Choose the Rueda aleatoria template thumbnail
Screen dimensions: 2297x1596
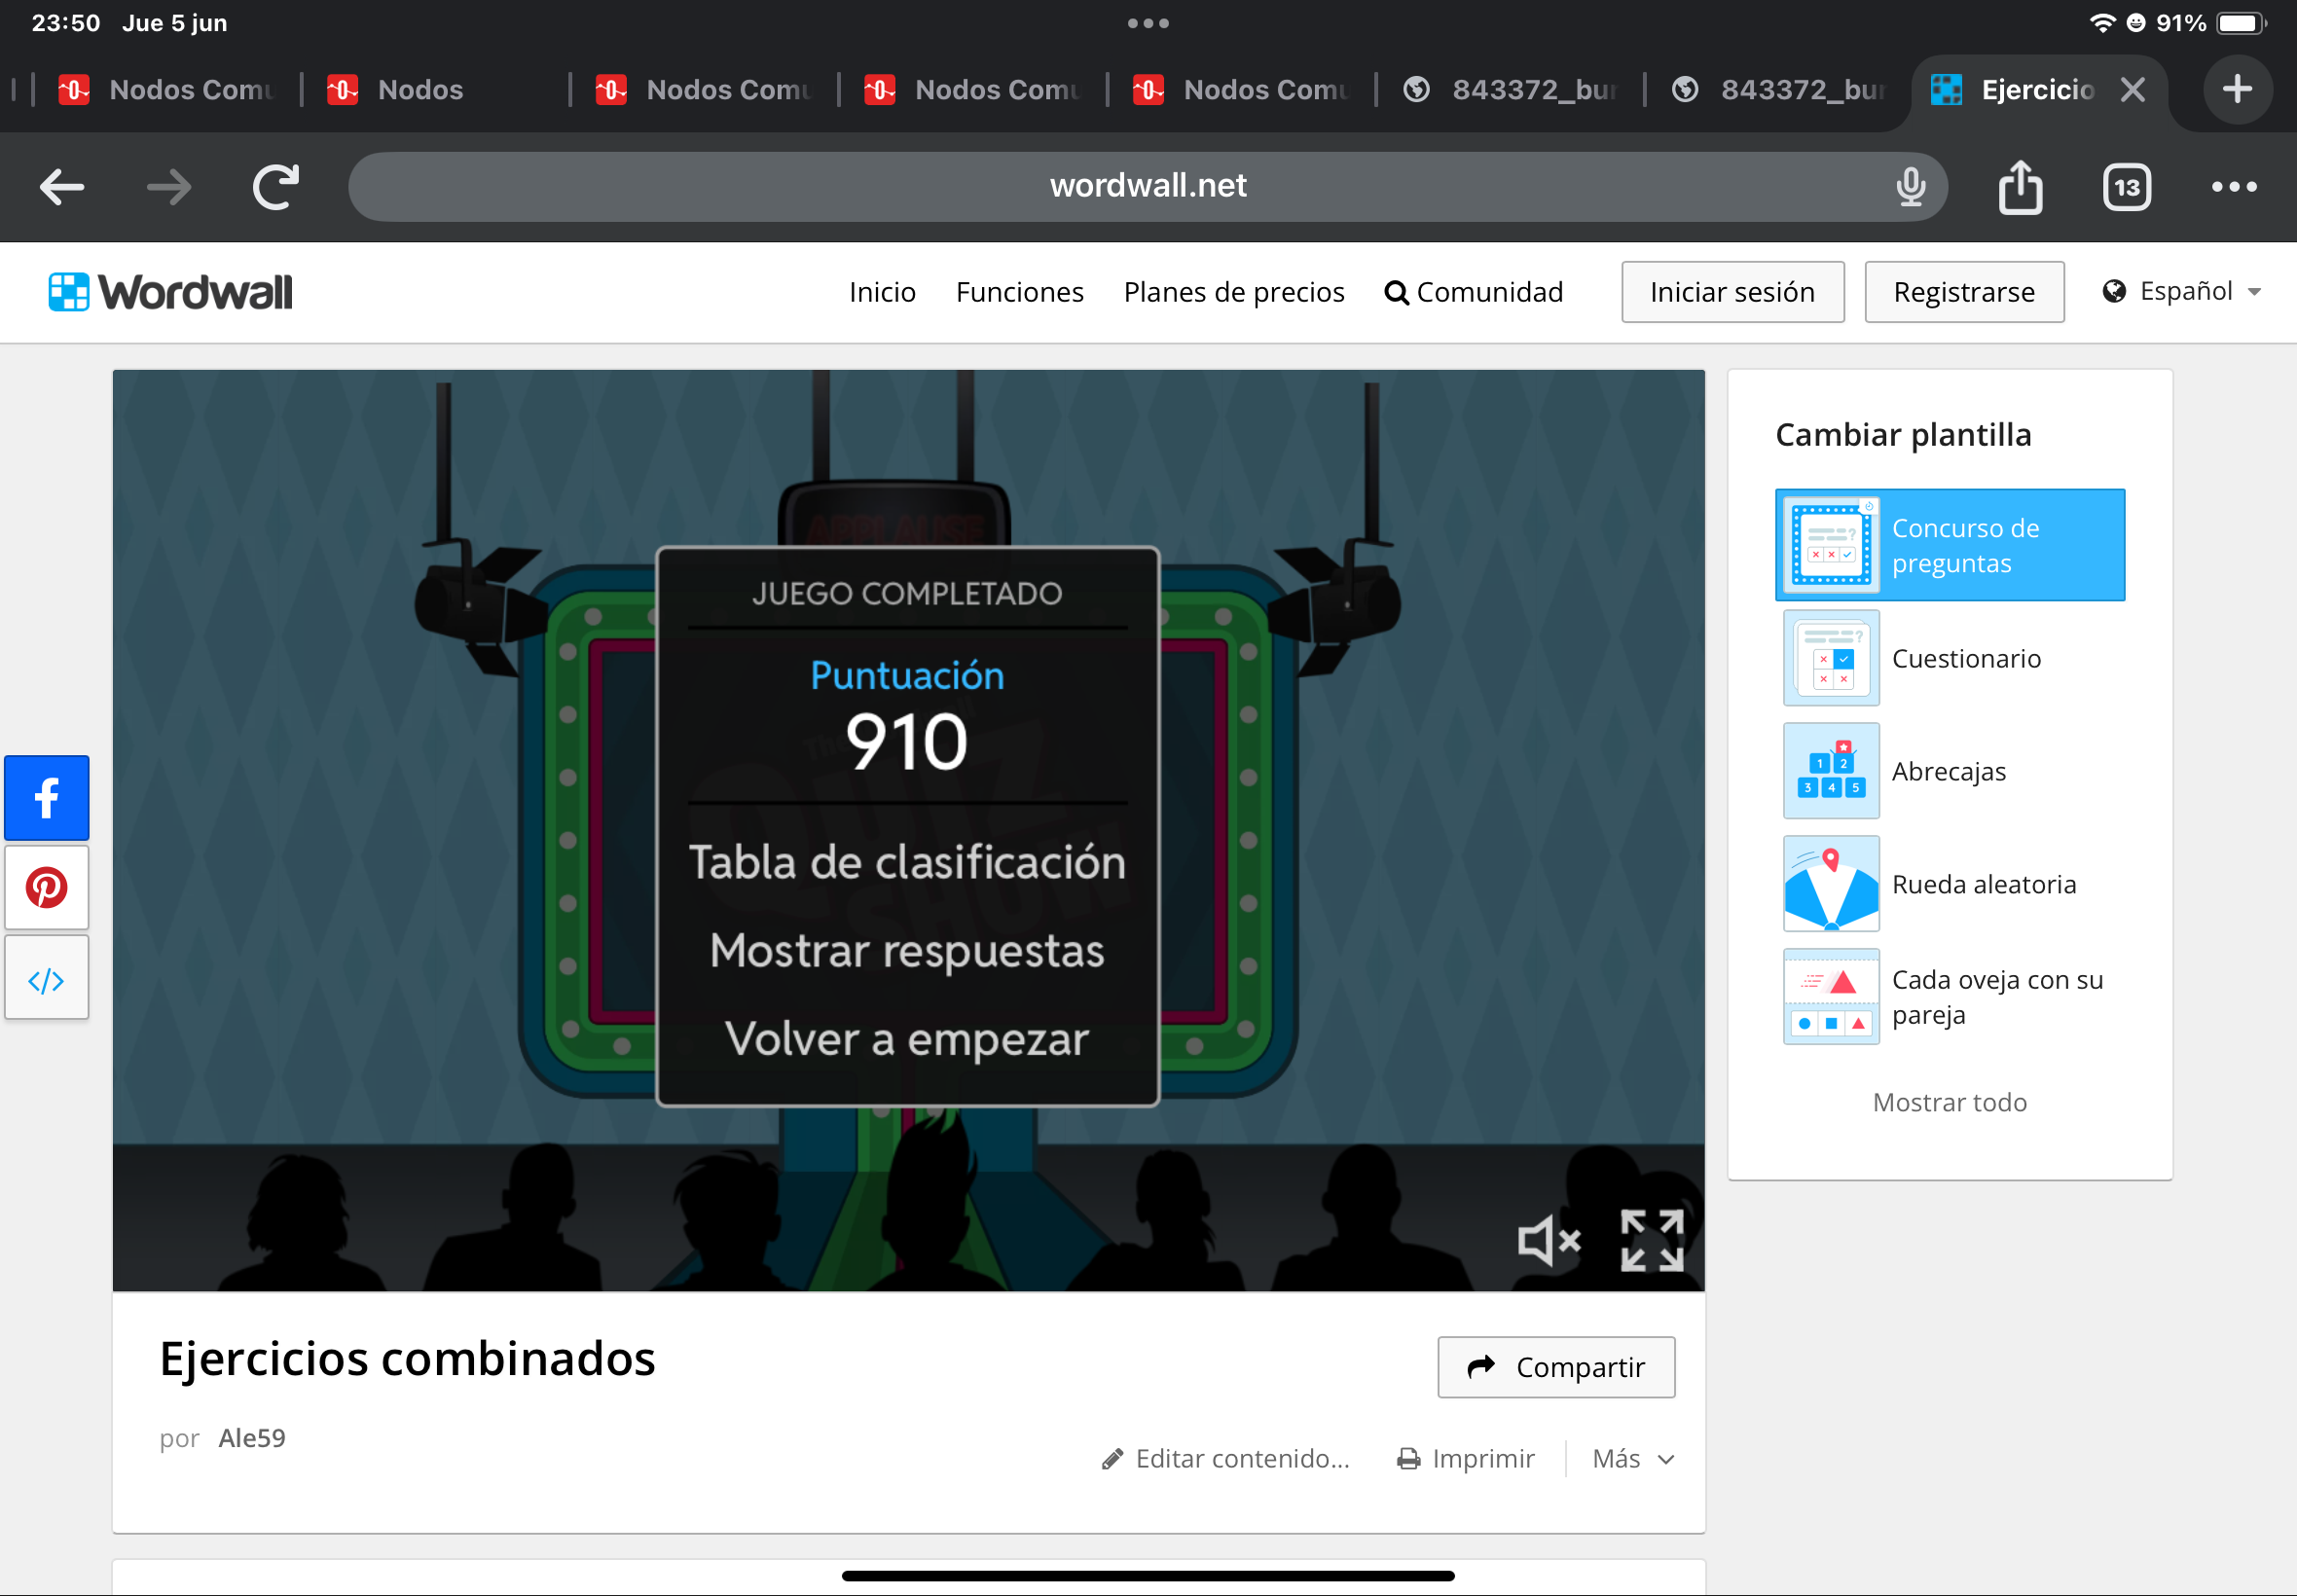[x=1831, y=884]
